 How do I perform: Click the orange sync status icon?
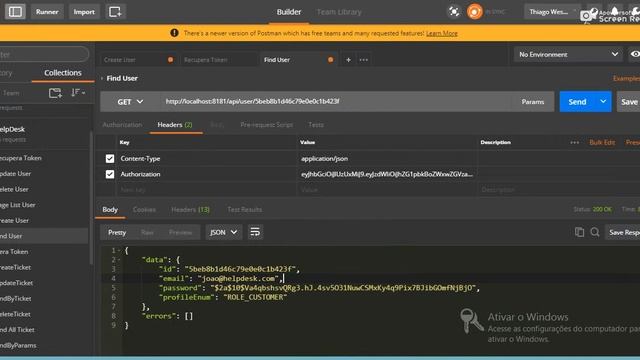coord(474,11)
